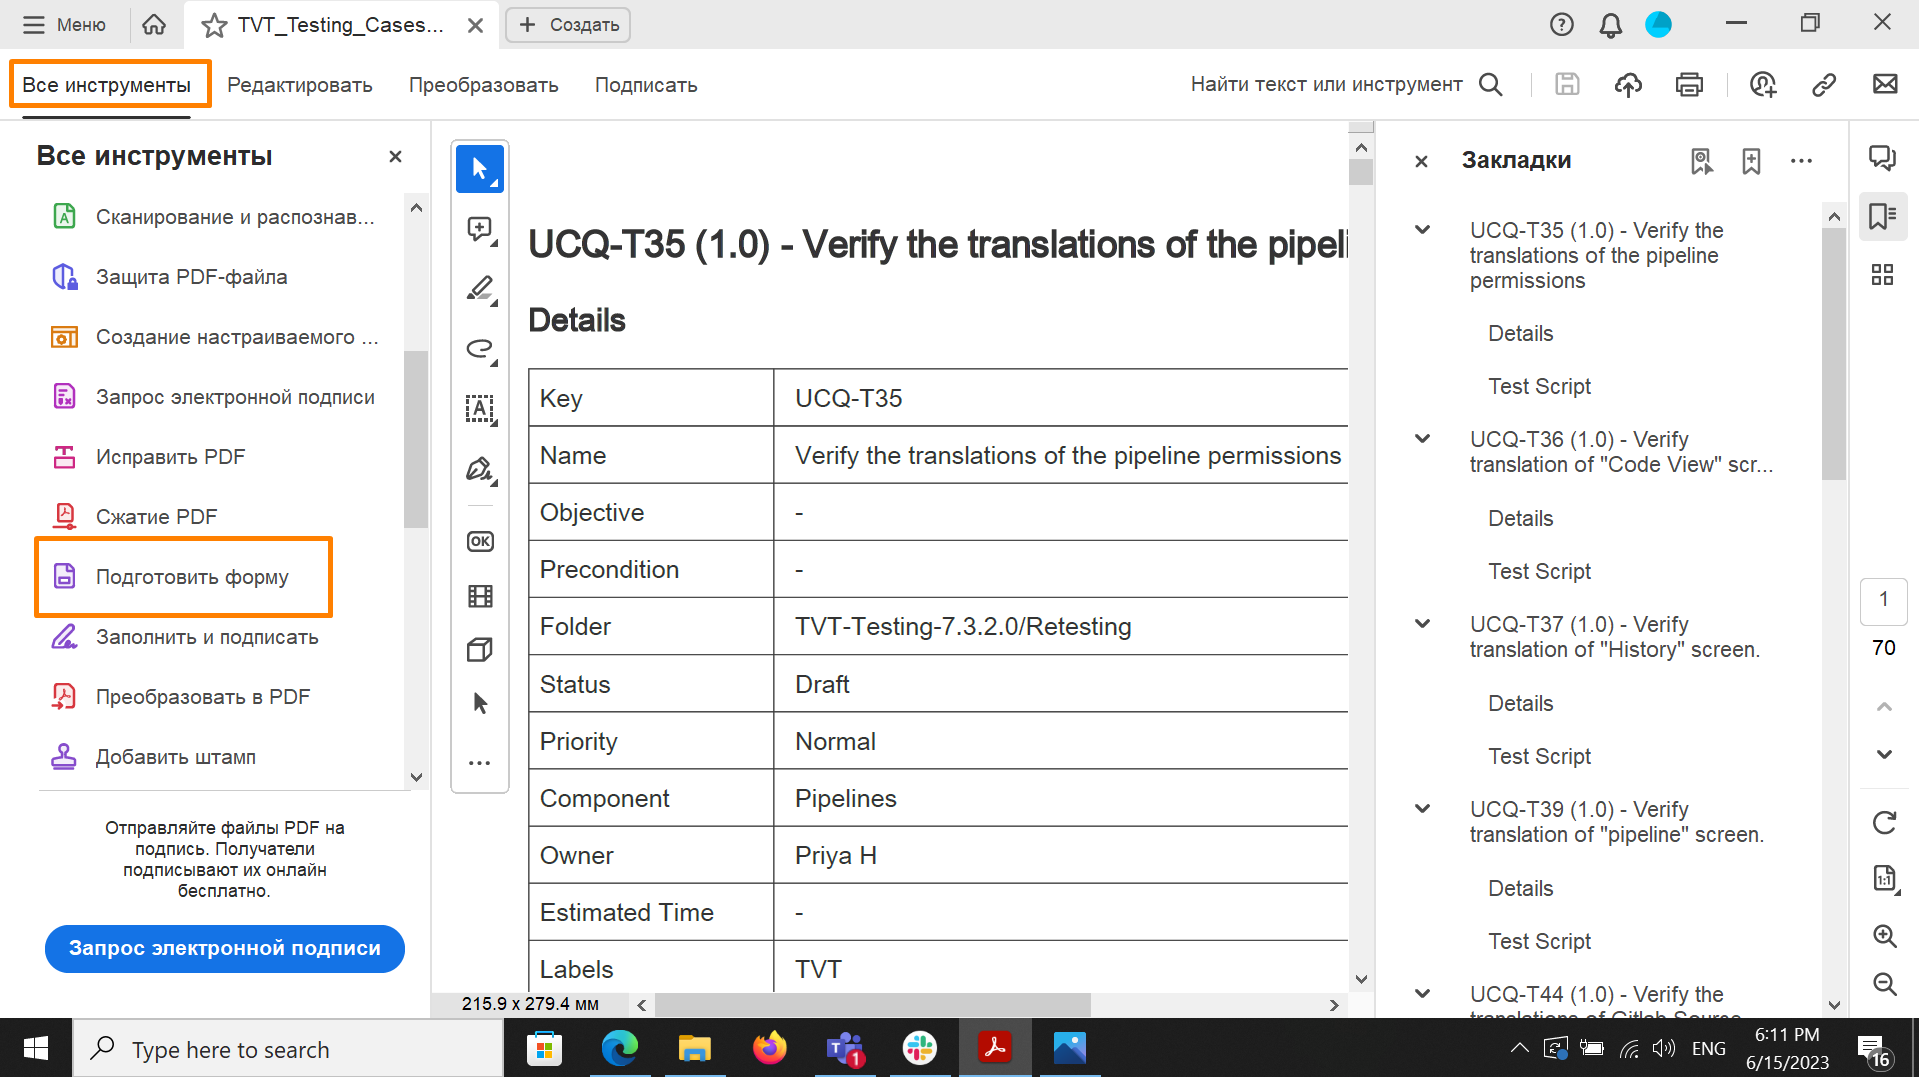Switch to Все инструменты tab
The width and height of the screenshot is (1919, 1077).
click(x=109, y=85)
